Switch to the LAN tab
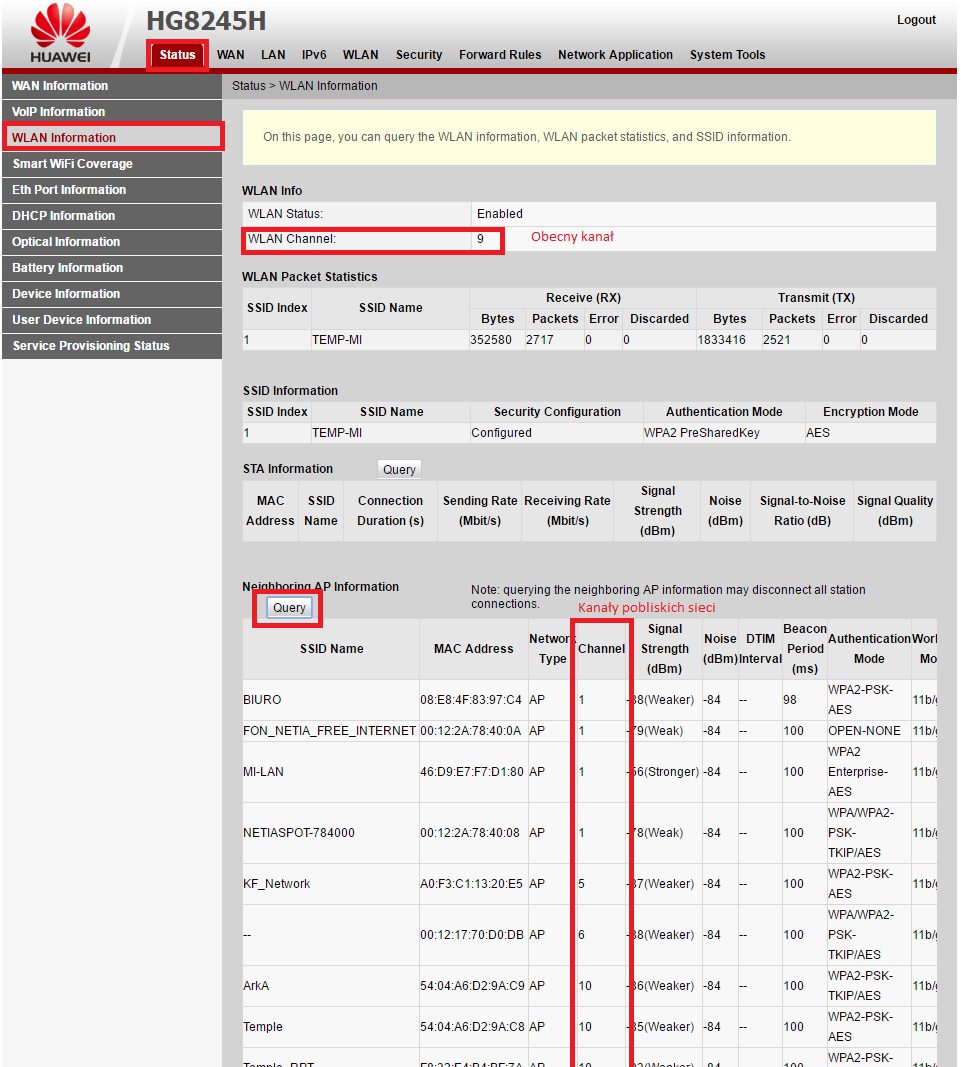This screenshot has width=961, height=1067. pyautogui.click(x=273, y=55)
